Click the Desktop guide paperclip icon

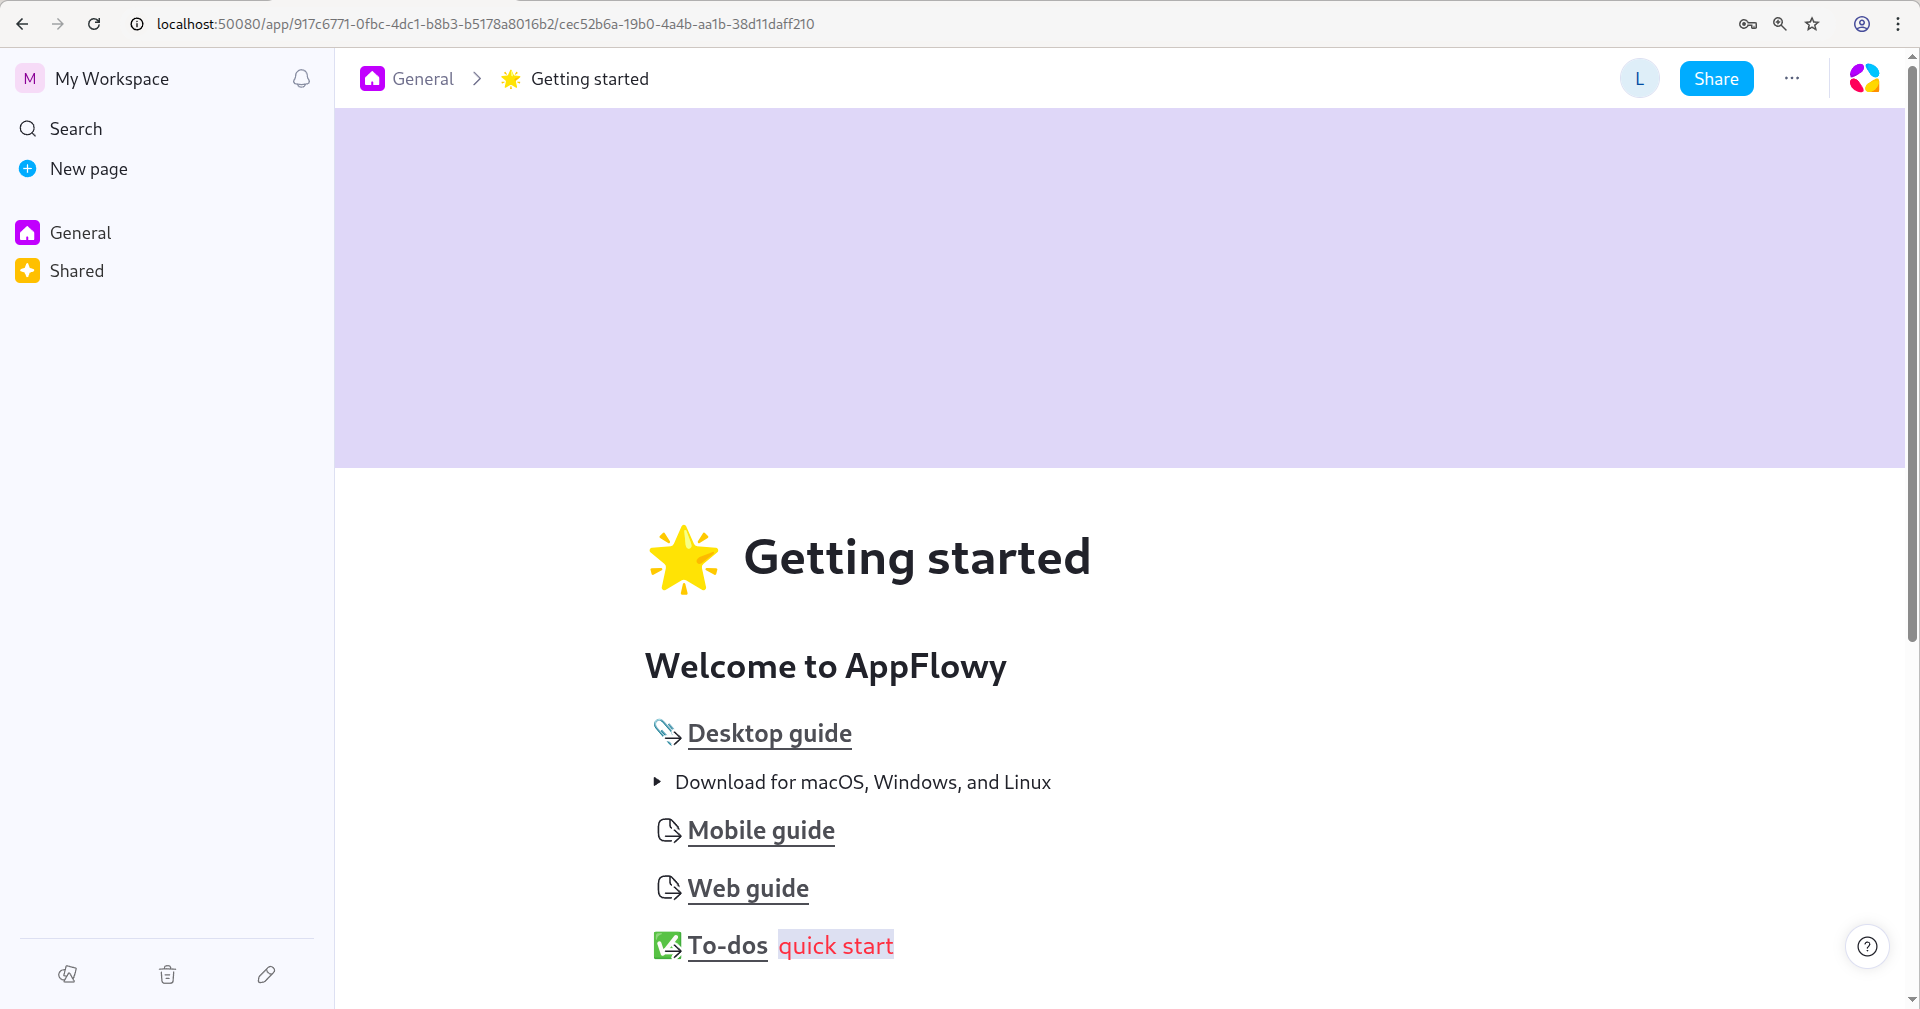point(667,733)
